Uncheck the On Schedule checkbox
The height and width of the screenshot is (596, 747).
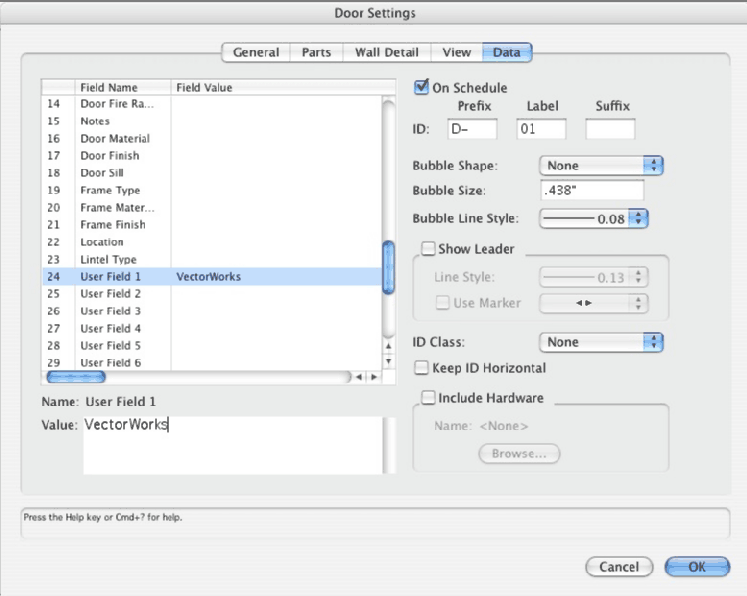click(x=422, y=88)
